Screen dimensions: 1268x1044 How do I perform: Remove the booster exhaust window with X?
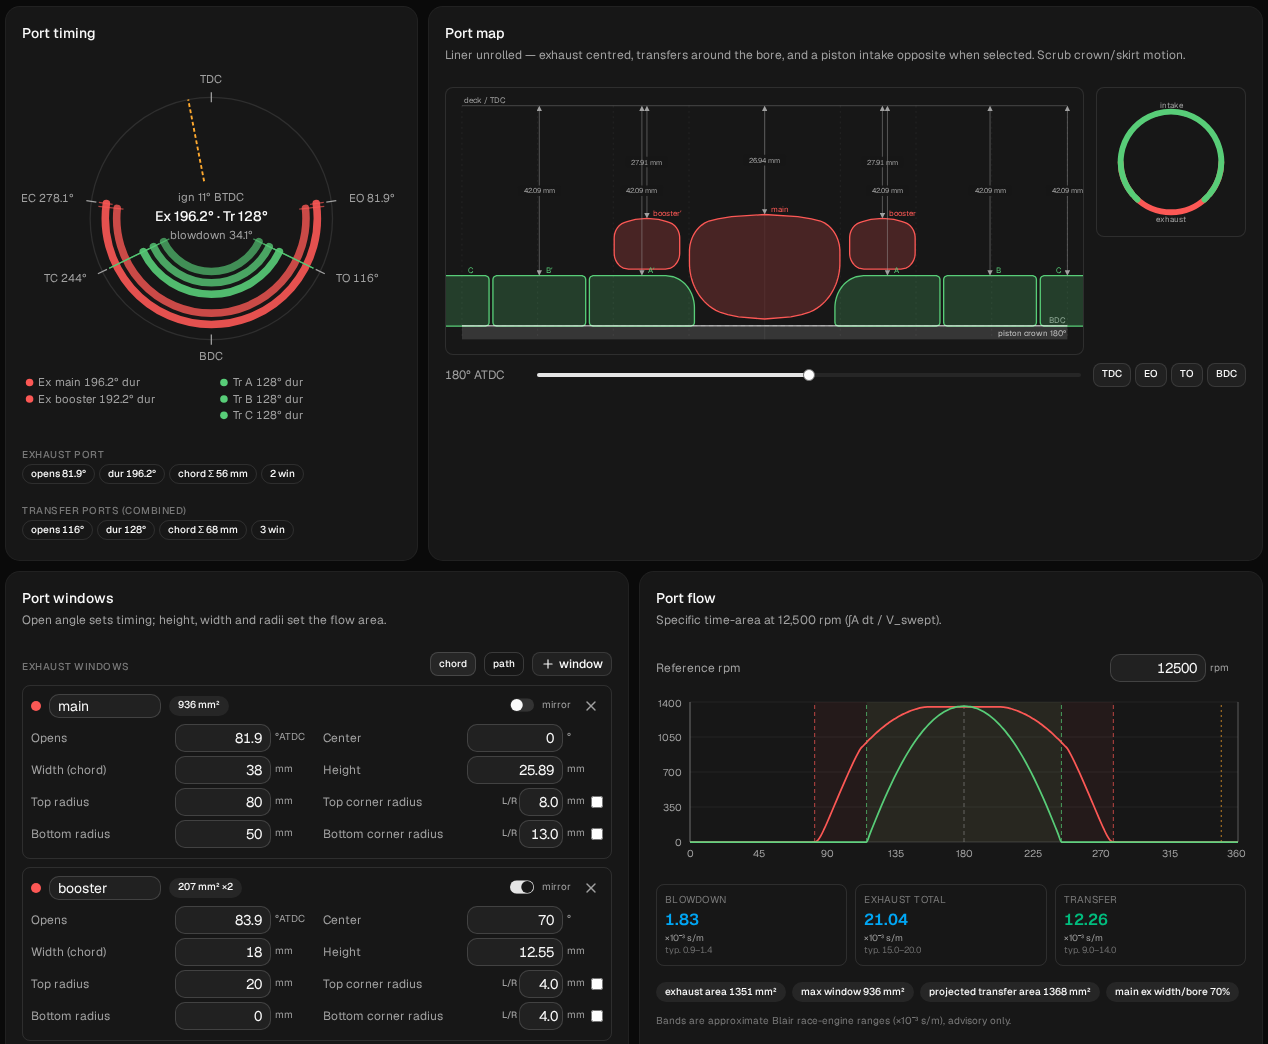click(591, 888)
